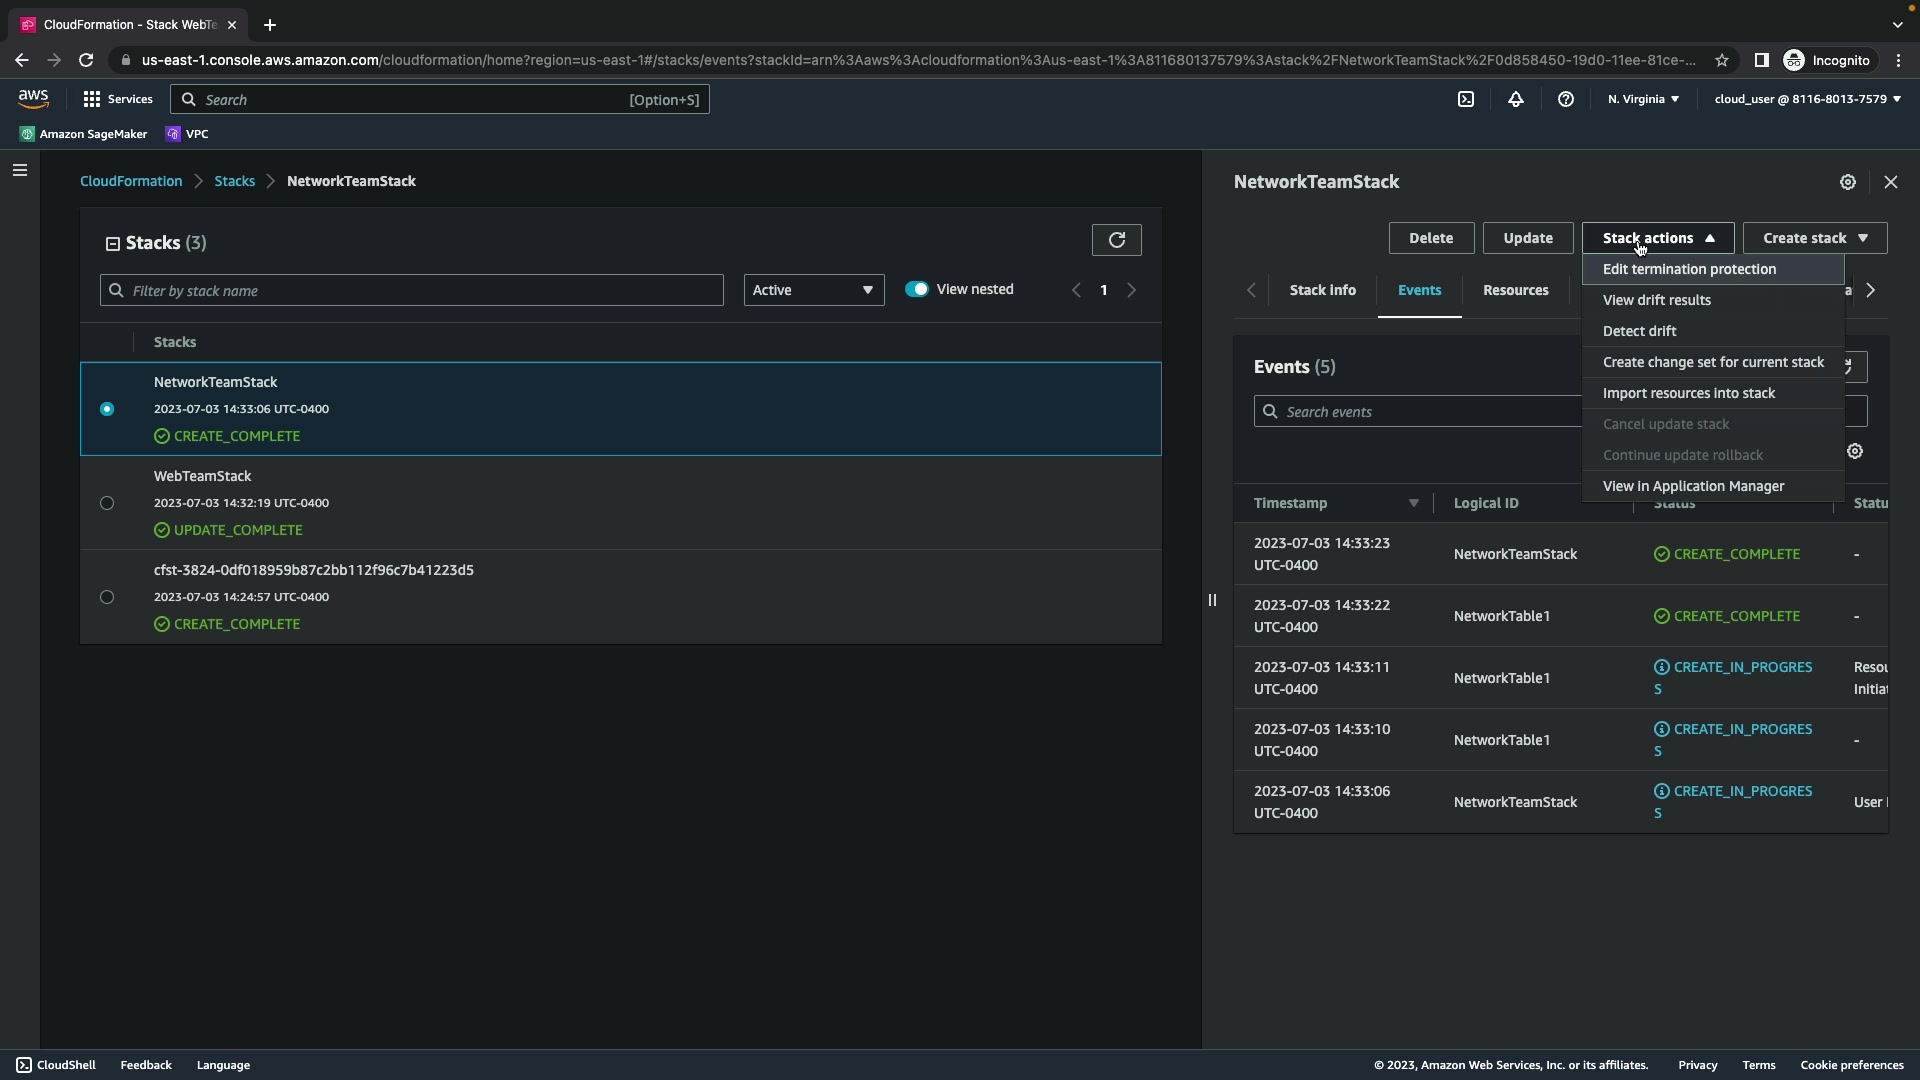Open the CloudShell icon in top bar
This screenshot has height=1080, width=1920.
coord(1465,99)
